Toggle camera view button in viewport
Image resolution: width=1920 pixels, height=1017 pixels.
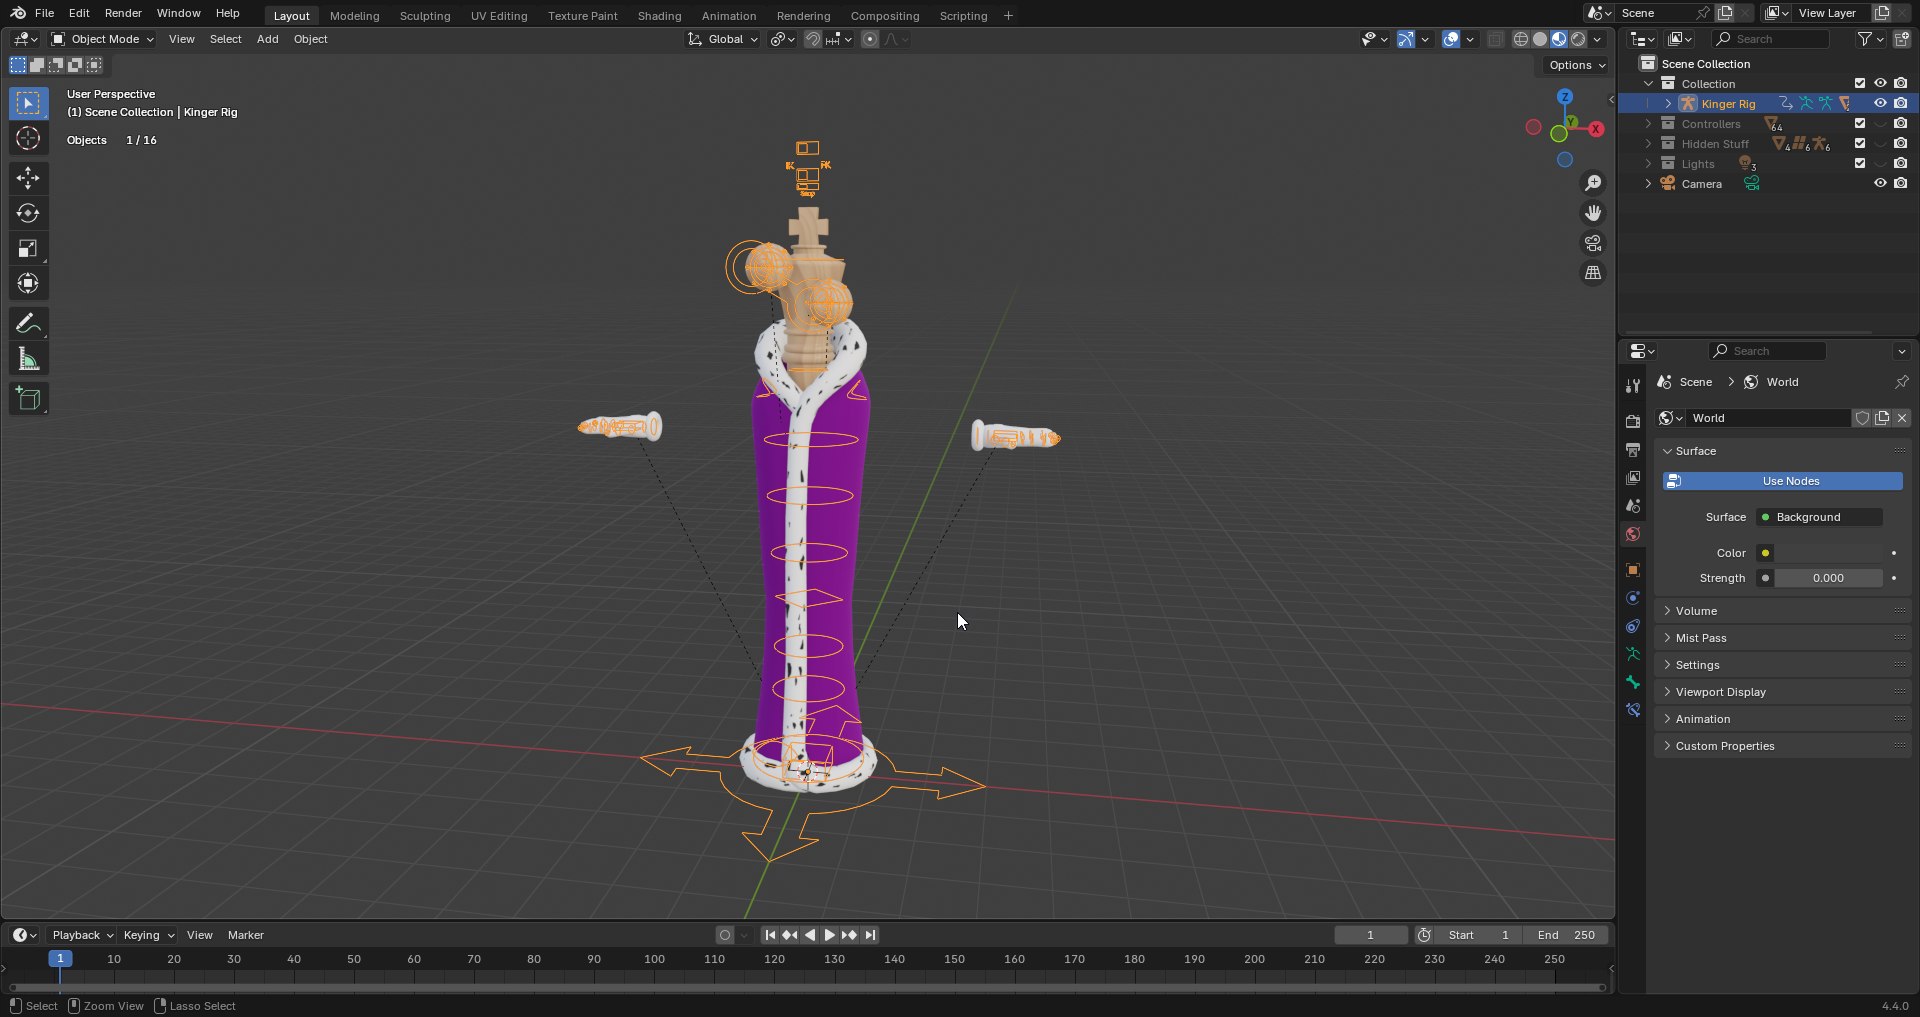point(1593,243)
